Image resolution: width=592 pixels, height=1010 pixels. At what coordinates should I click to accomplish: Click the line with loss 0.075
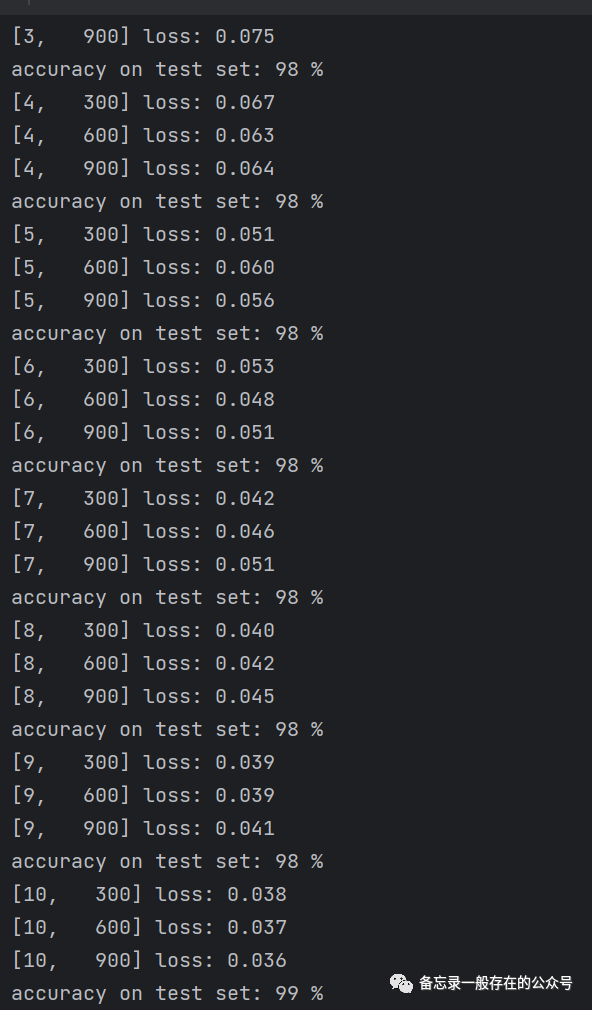(143, 36)
